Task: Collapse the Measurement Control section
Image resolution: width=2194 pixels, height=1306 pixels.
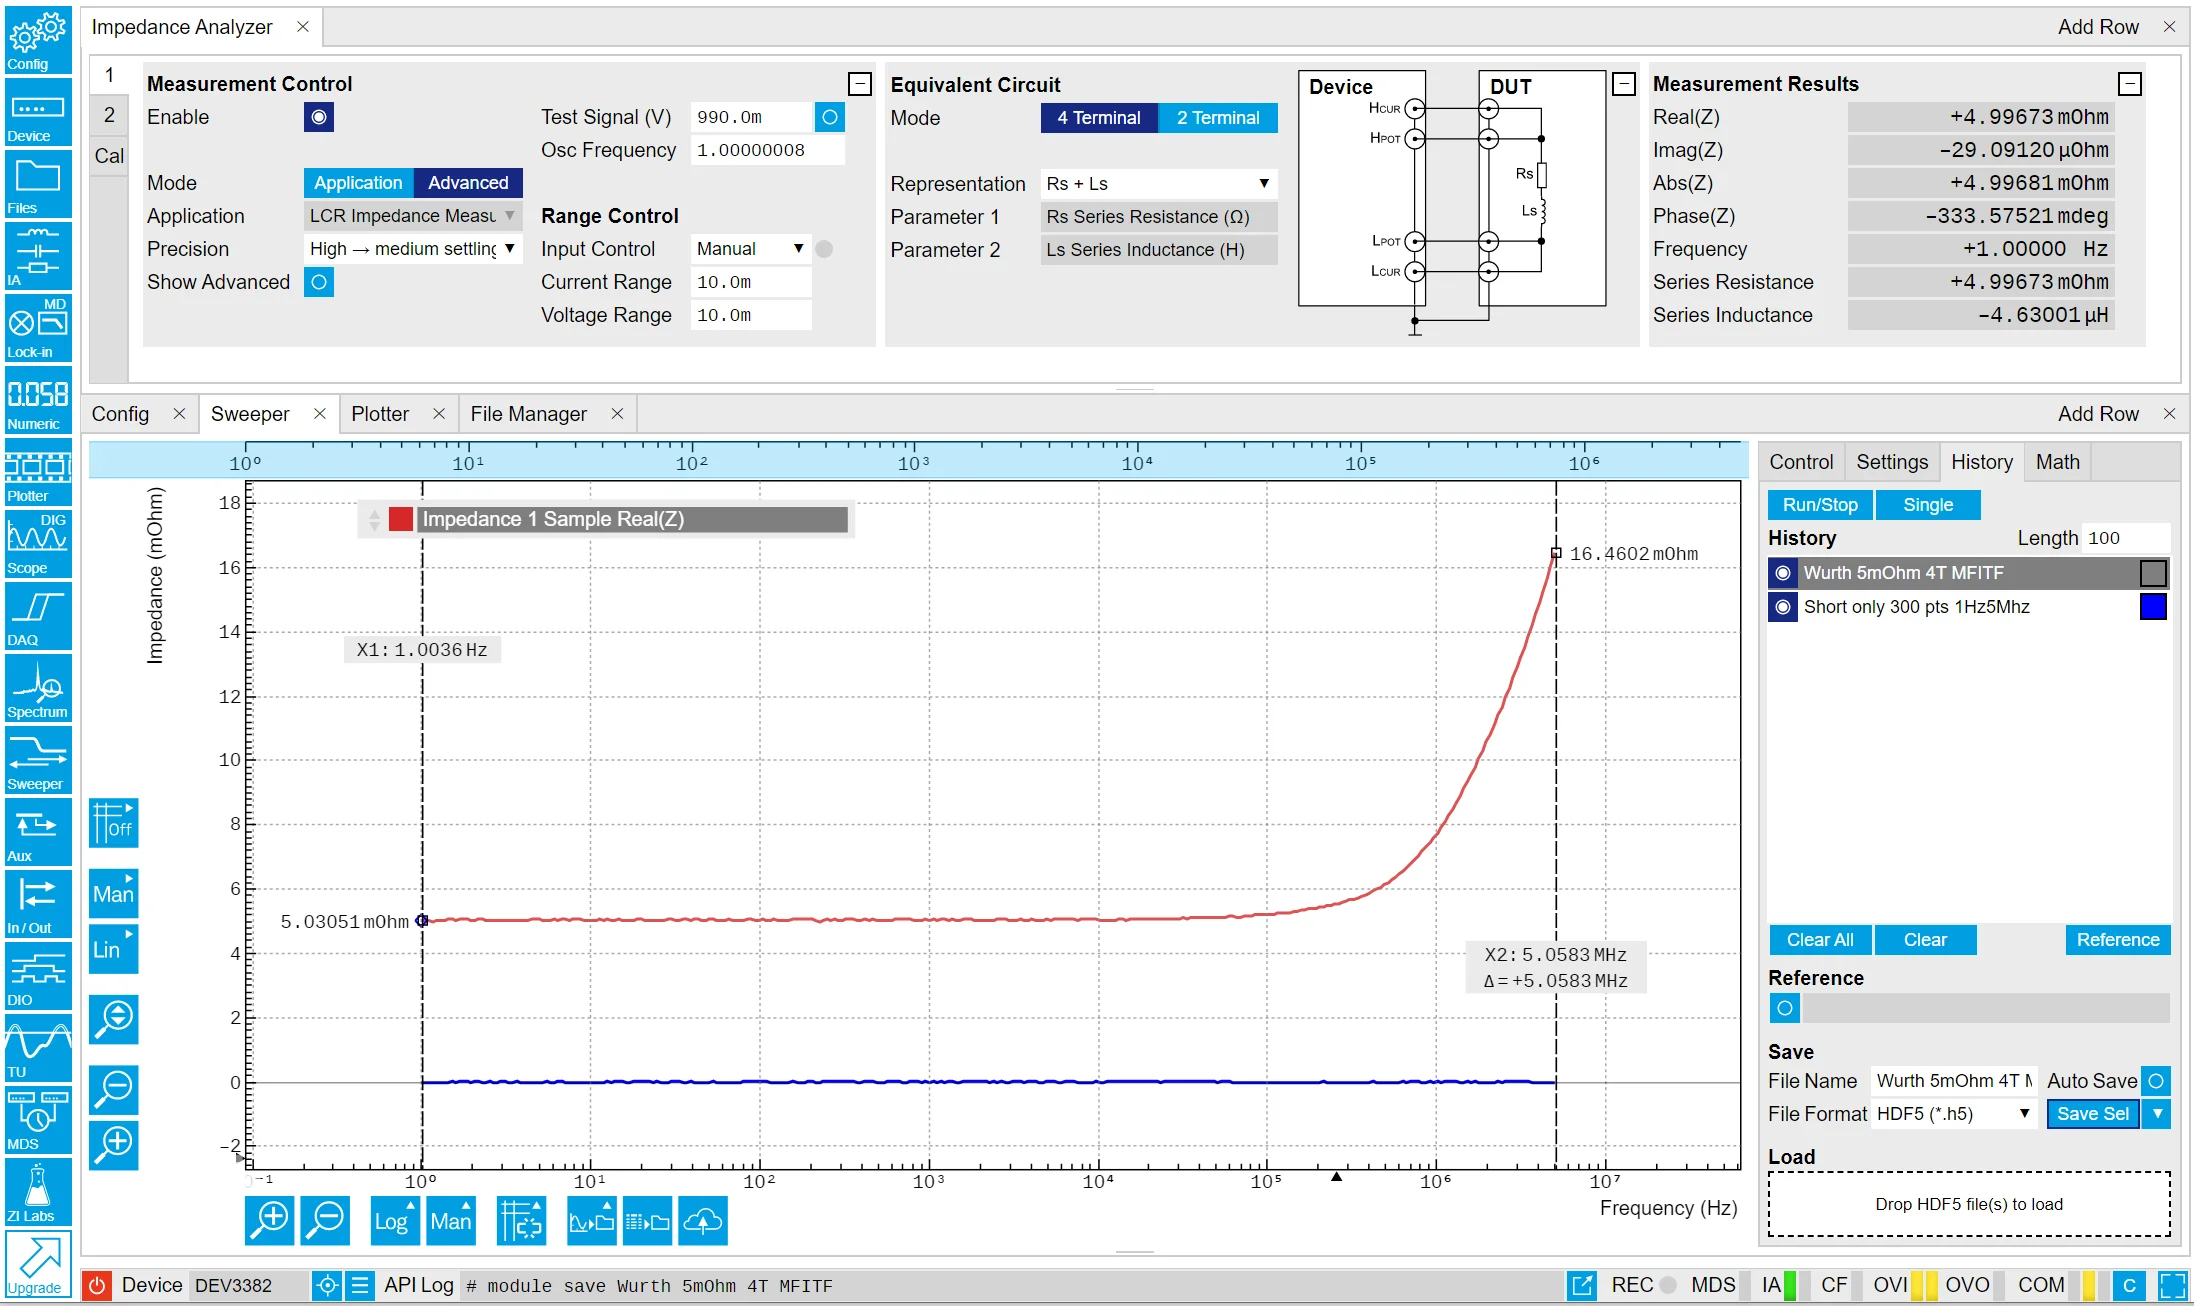Action: [859, 84]
